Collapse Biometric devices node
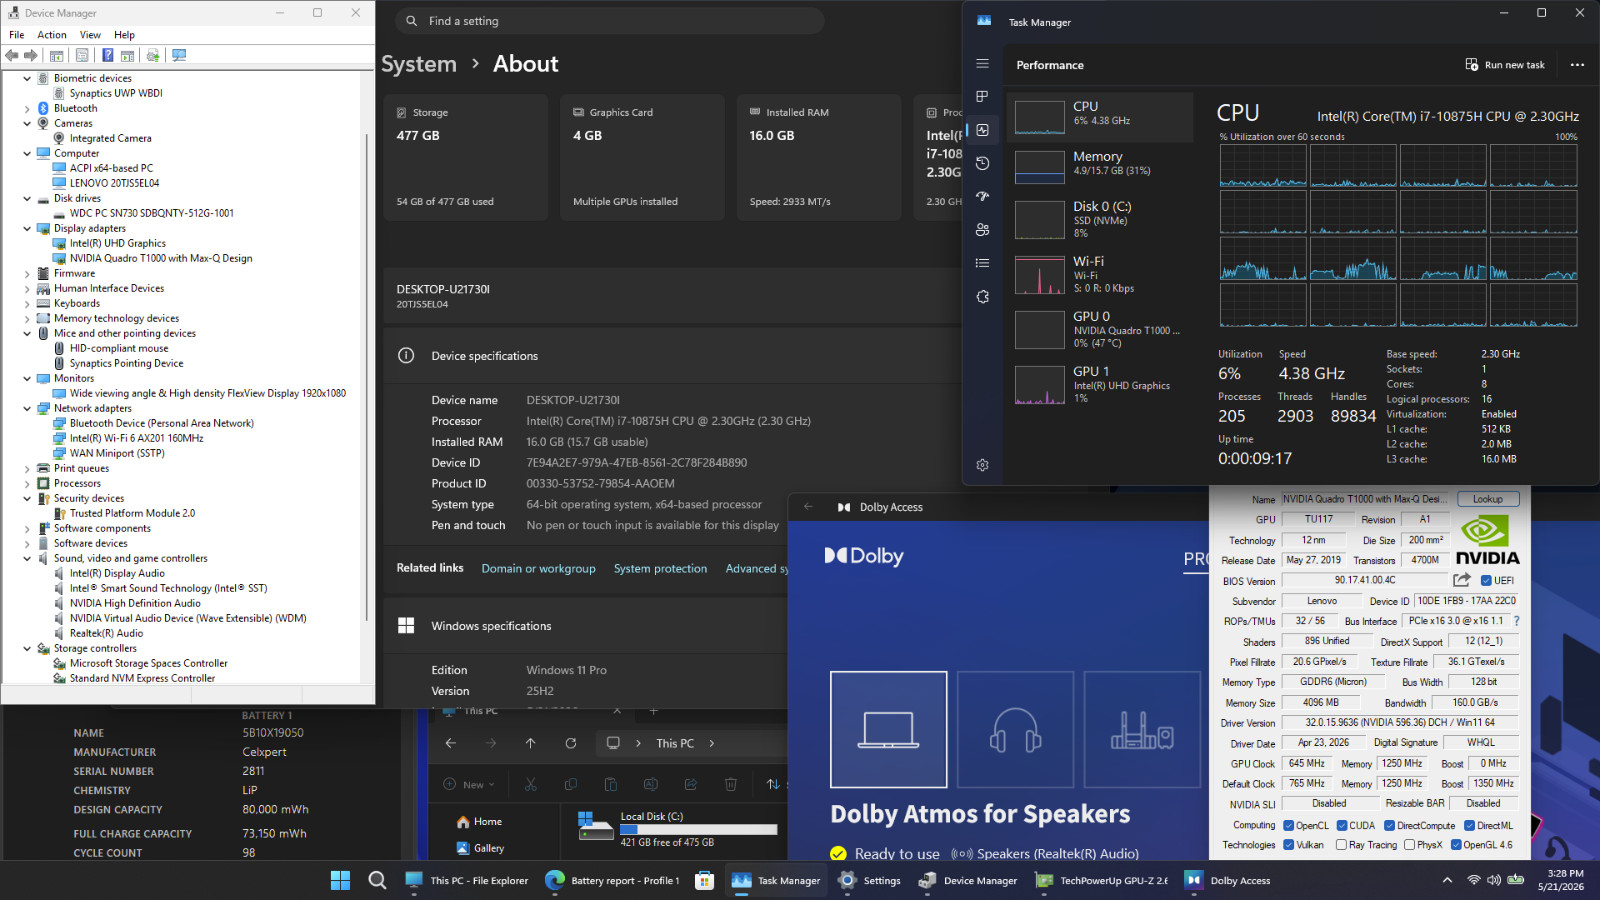This screenshot has width=1600, height=900. (27, 78)
